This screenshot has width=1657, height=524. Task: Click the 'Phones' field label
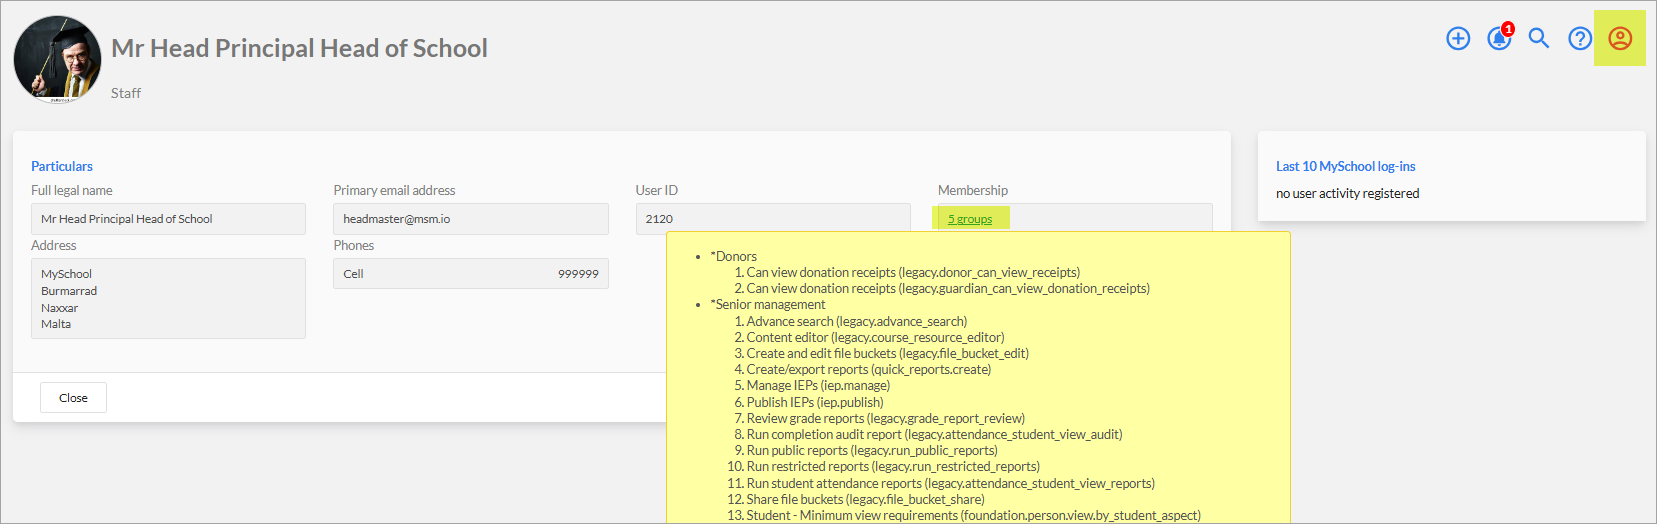click(354, 245)
